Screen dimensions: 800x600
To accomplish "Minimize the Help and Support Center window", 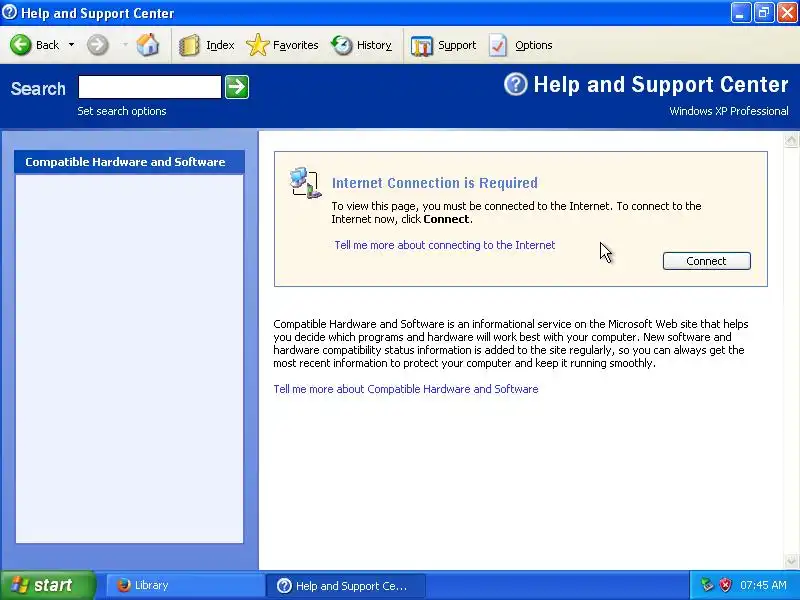I will click(x=741, y=13).
